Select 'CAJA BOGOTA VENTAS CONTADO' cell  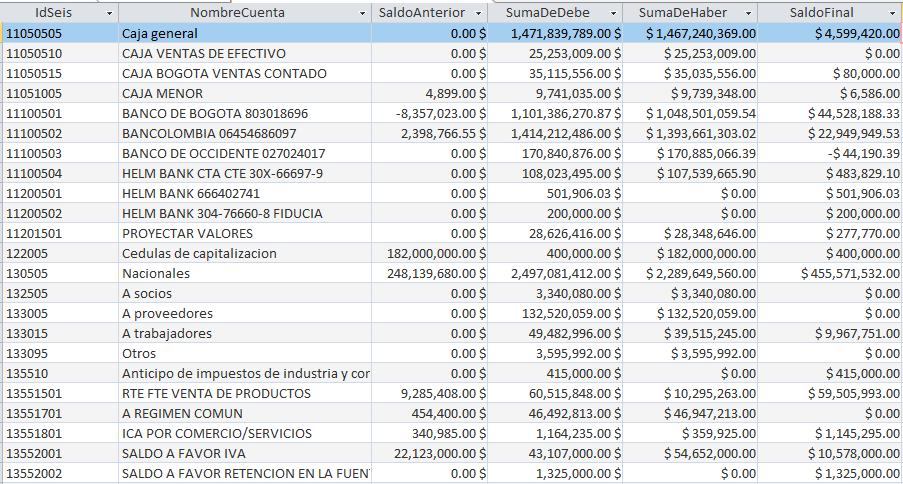pyautogui.click(x=245, y=74)
